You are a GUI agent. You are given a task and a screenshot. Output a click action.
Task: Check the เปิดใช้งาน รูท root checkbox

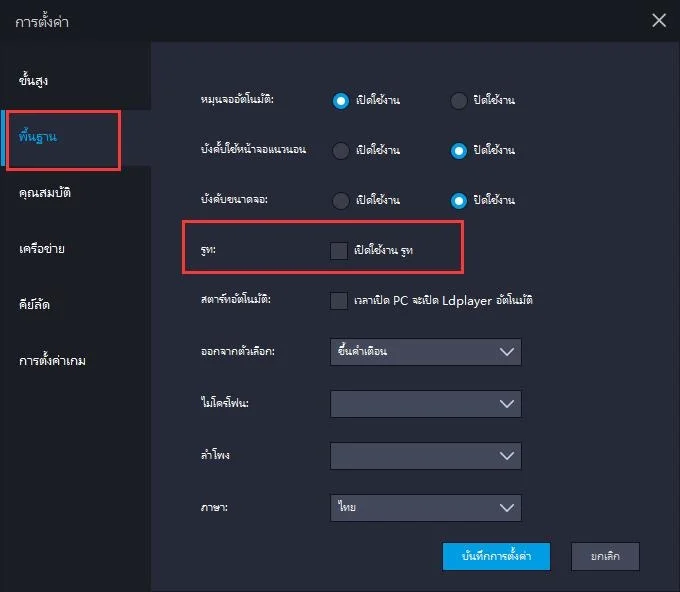coord(339,251)
